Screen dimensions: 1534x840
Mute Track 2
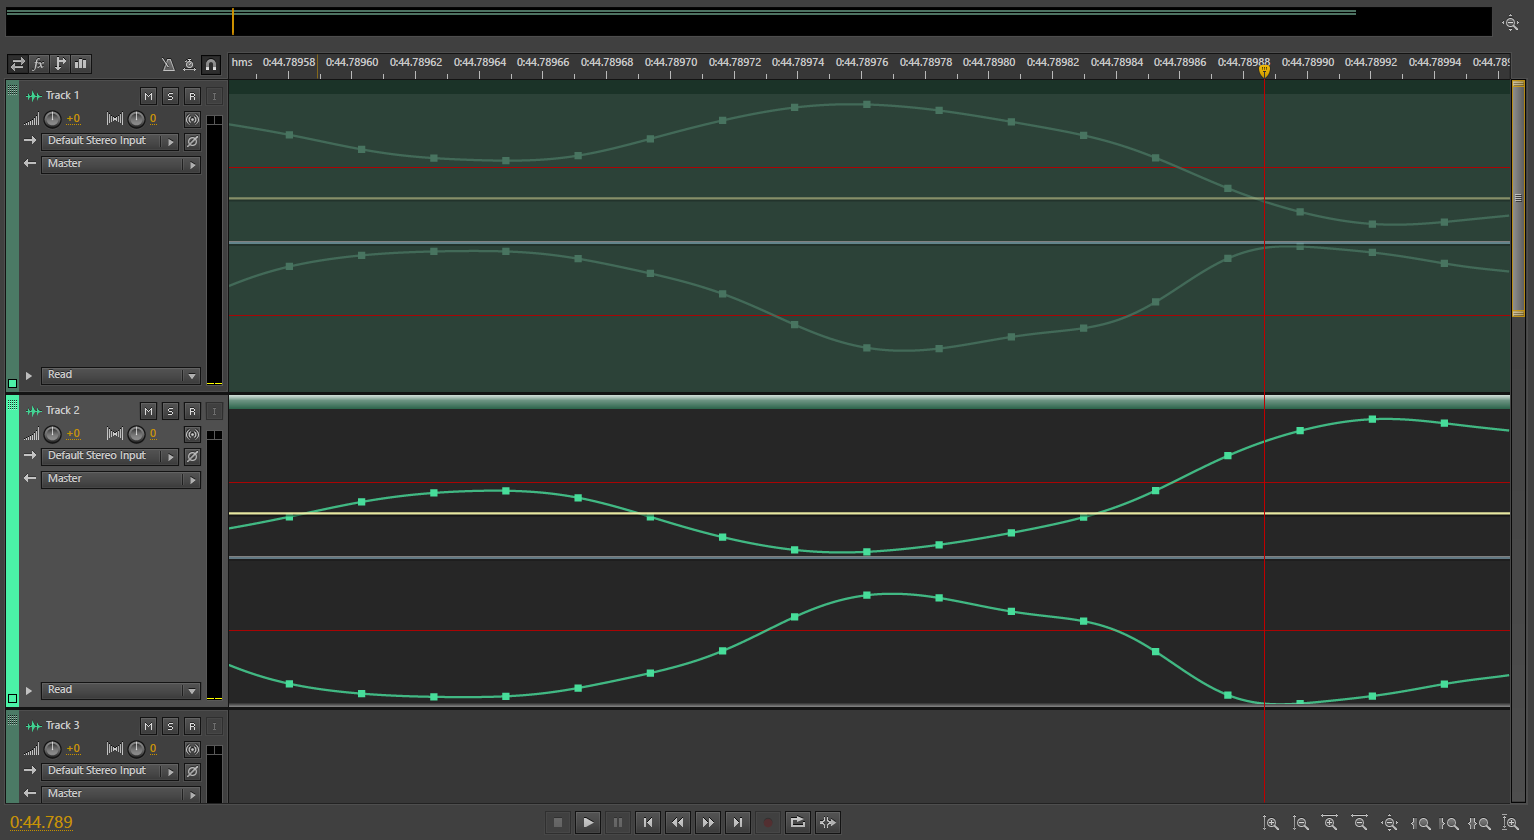point(148,411)
